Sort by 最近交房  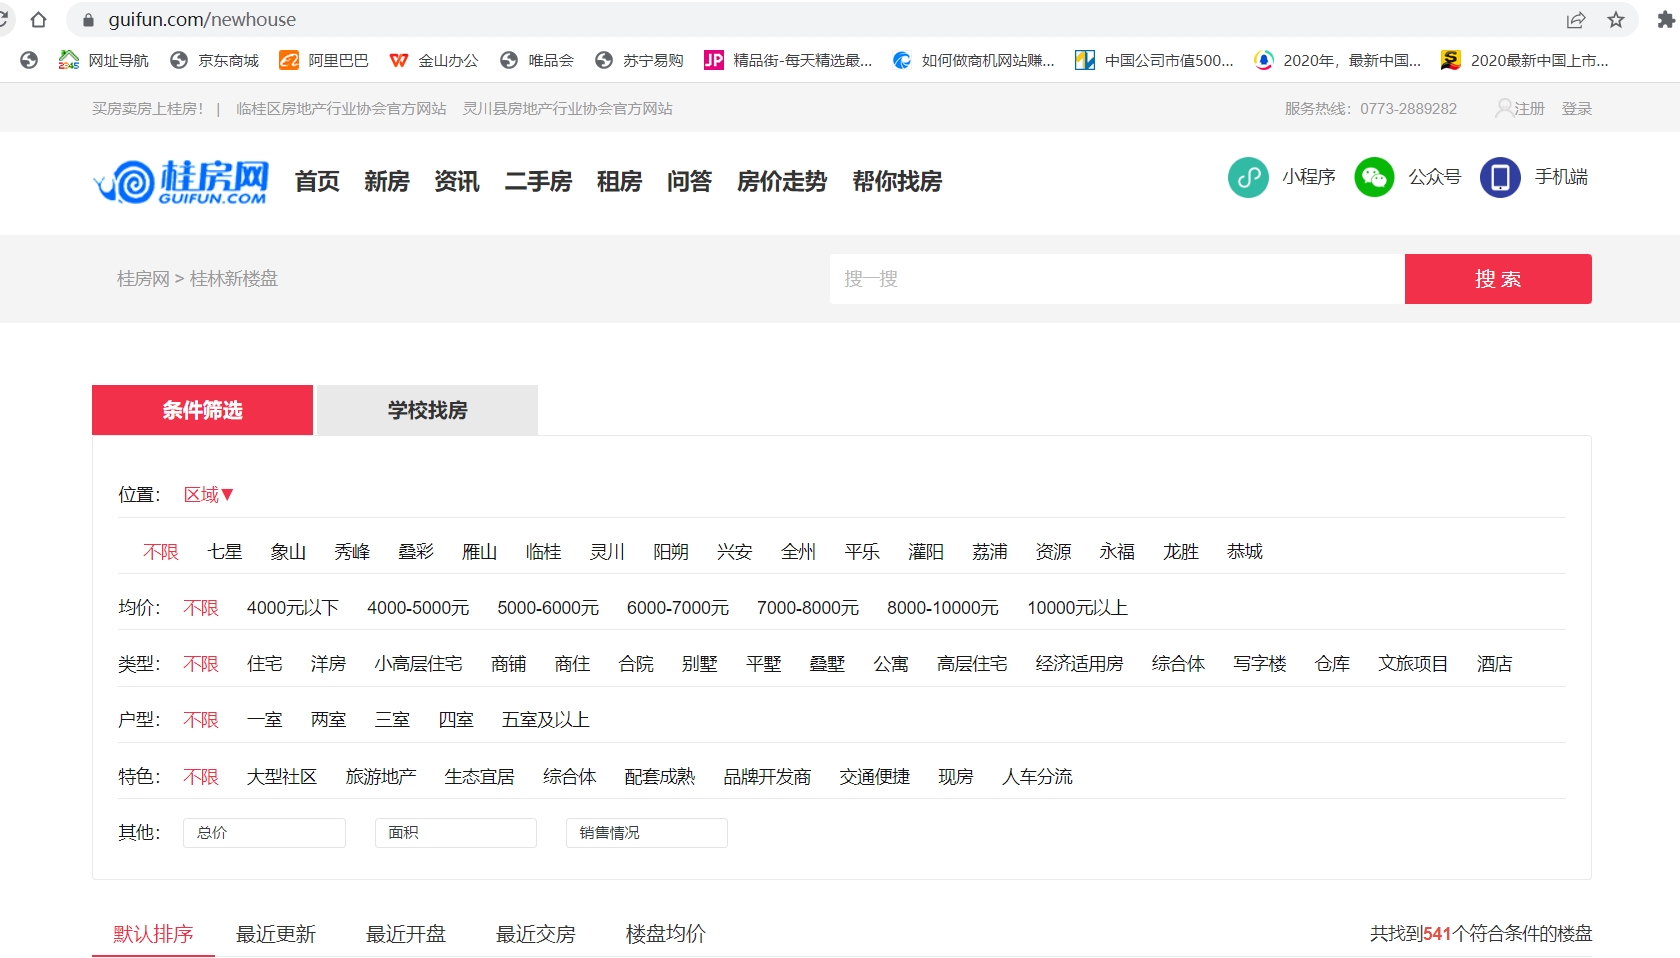click(x=536, y=934)
